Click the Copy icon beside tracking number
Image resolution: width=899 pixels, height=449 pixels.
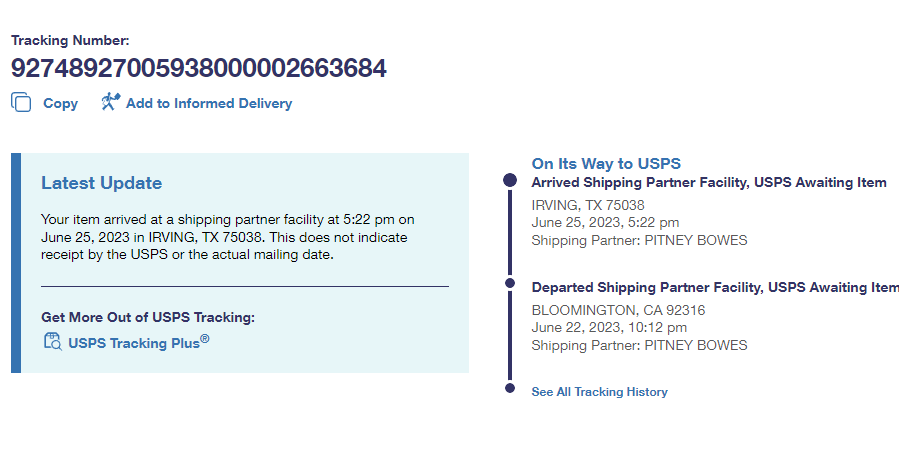pos(21,102)
